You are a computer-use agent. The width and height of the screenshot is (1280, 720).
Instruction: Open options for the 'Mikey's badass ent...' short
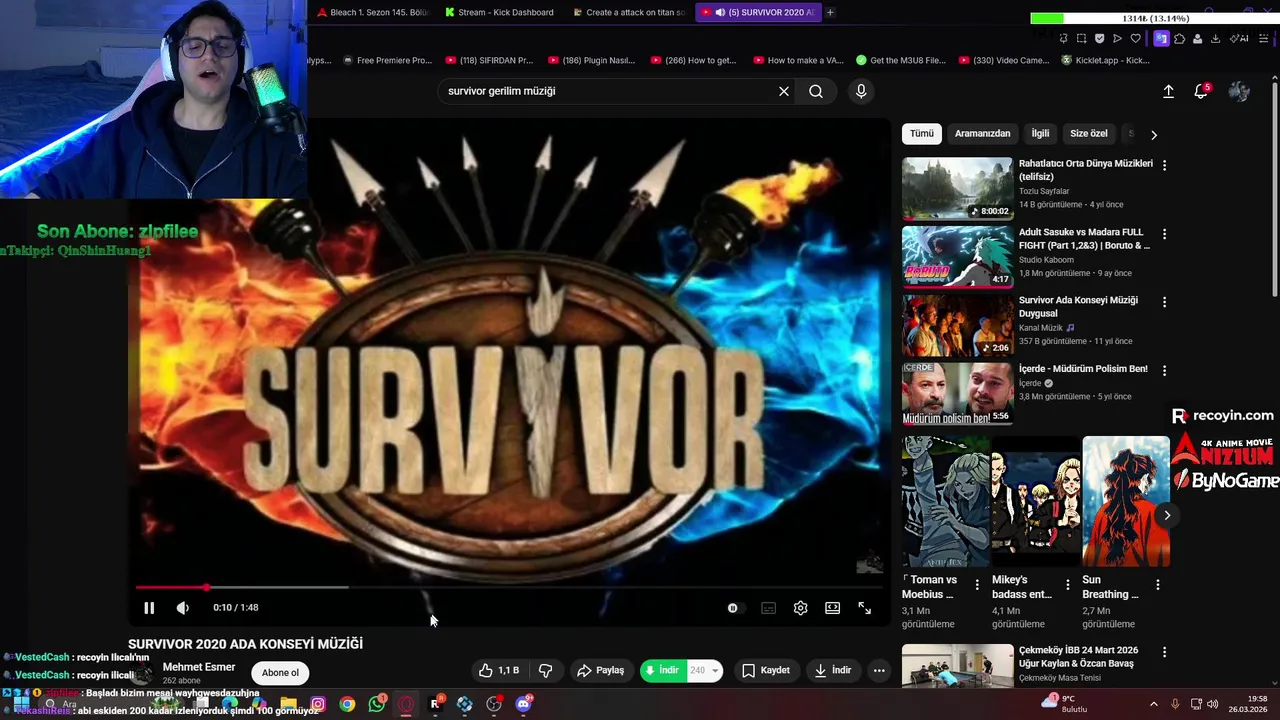tap(1068, 584)
